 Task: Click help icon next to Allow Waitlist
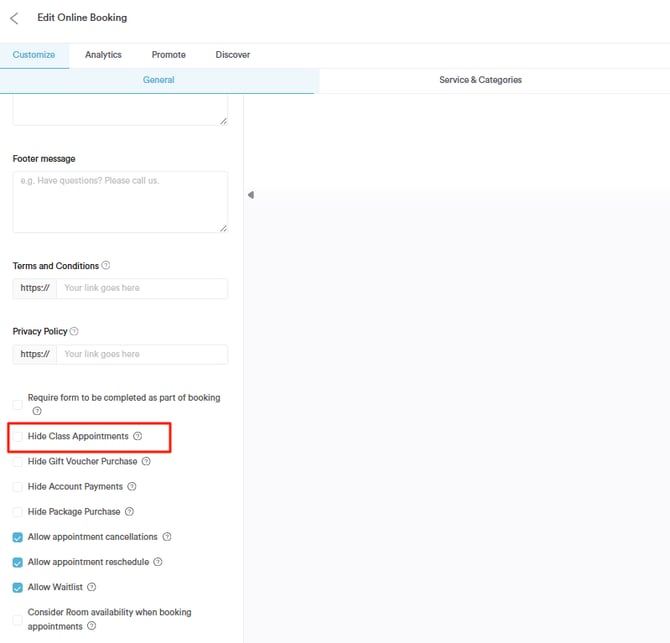point(91,587)
